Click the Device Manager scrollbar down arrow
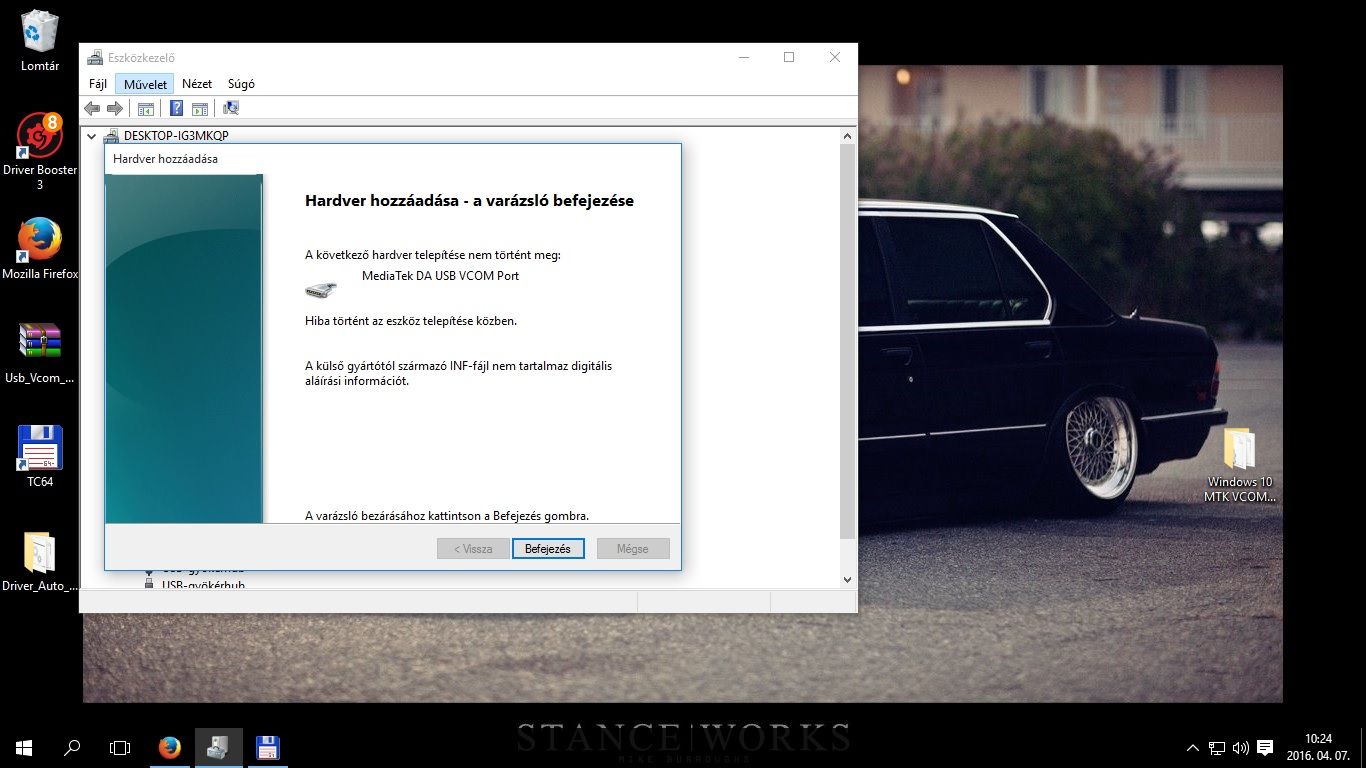Screen dimensions: 1366x768 (x=848, y=579)
